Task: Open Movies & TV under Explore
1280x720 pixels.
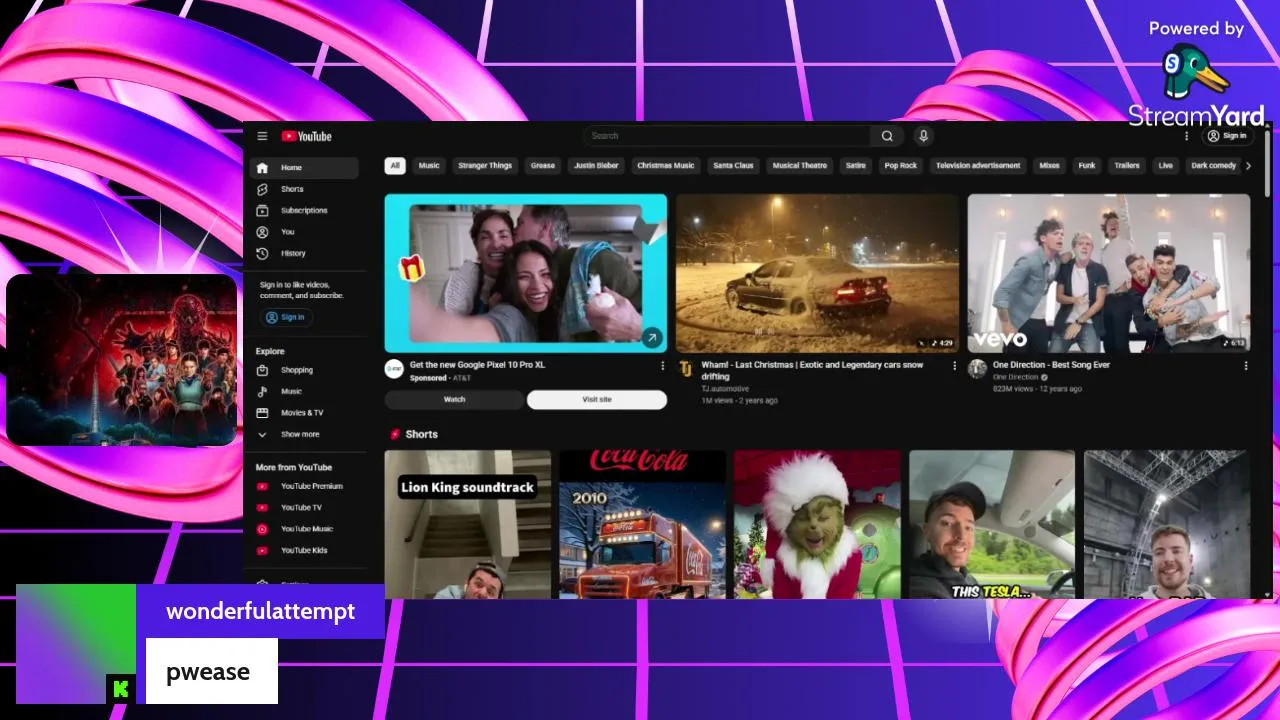Action: [x=304, y=412]
